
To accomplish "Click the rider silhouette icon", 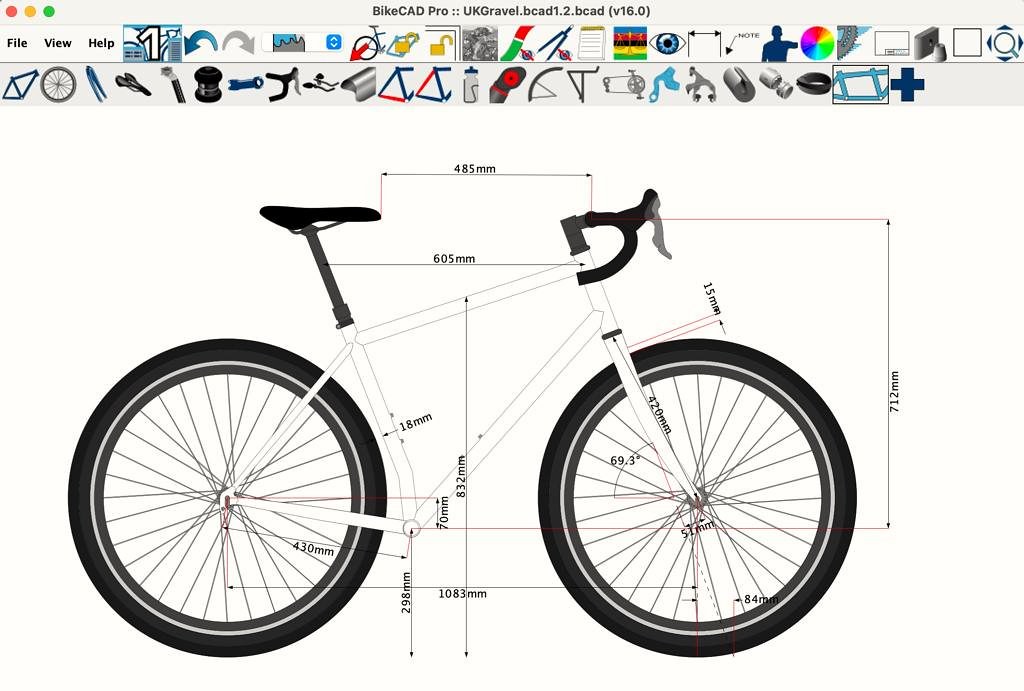I will (781, 44).
